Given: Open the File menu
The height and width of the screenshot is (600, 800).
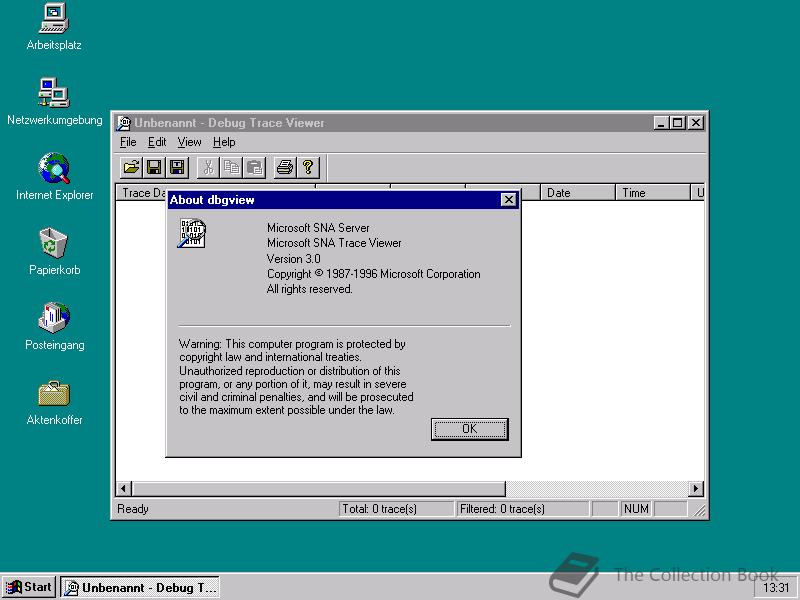Looking at the screenshot, I should pyautogui.click(x=128, y=142).
